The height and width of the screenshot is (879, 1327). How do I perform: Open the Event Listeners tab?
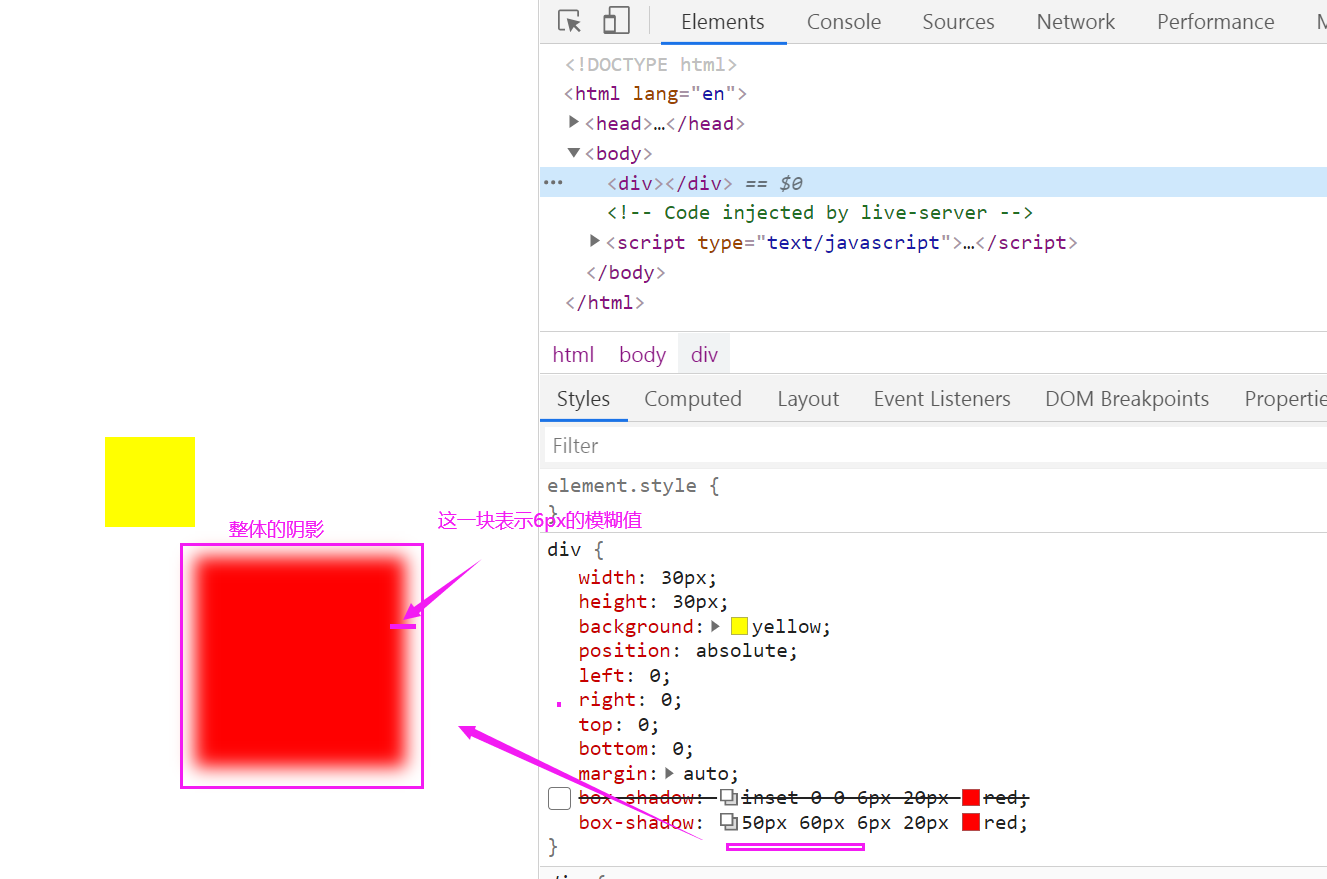942,399
